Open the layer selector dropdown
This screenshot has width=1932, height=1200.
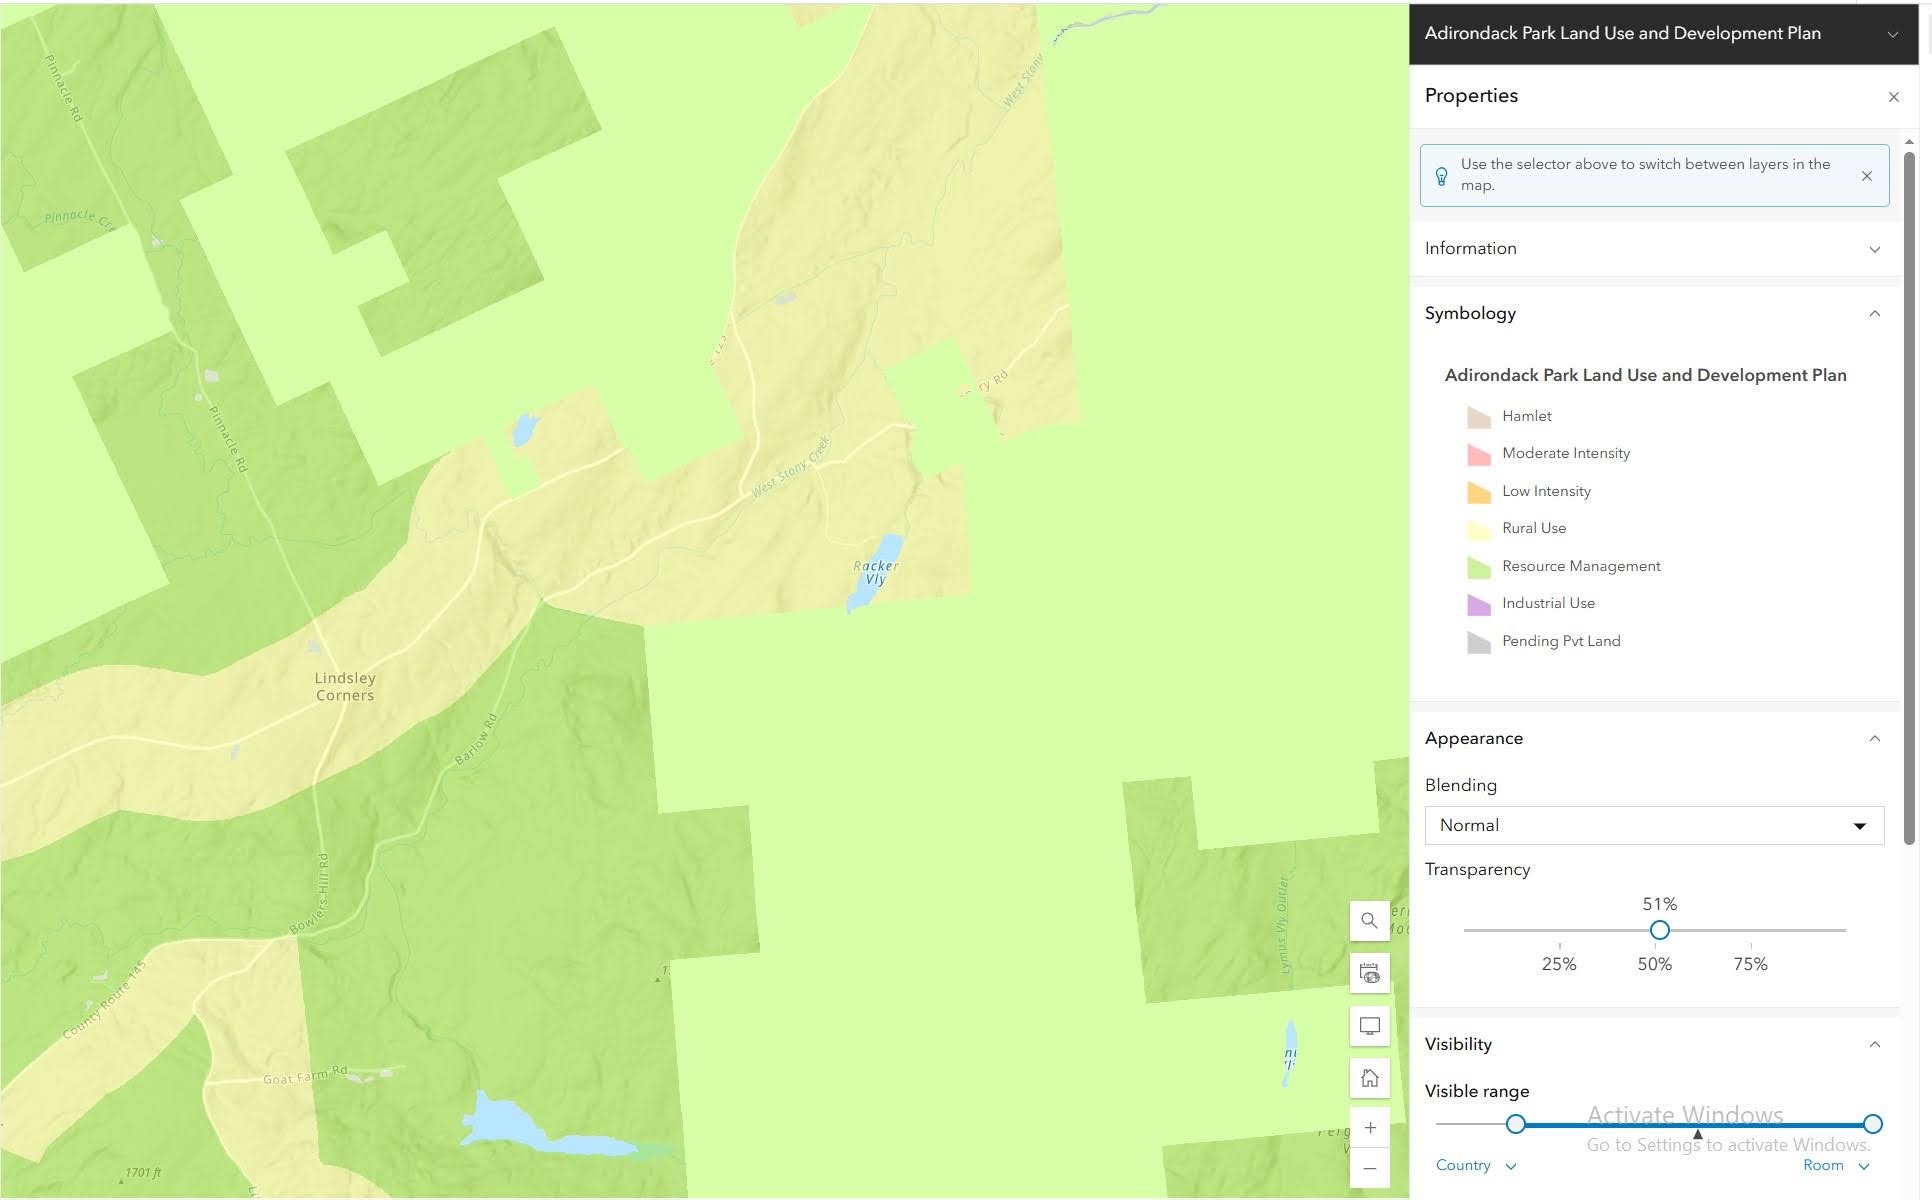[x=1892, y=34]
